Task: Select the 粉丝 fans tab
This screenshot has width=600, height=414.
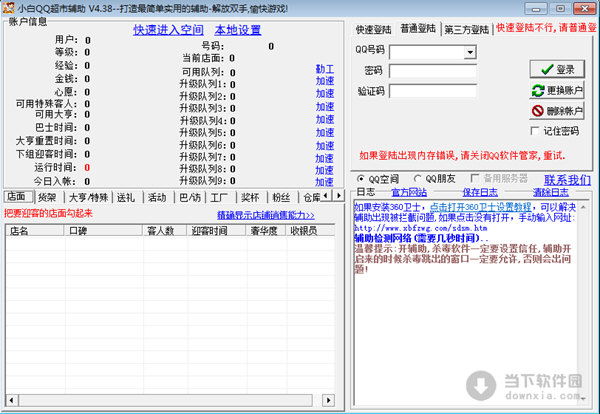Action: (282, 197)
